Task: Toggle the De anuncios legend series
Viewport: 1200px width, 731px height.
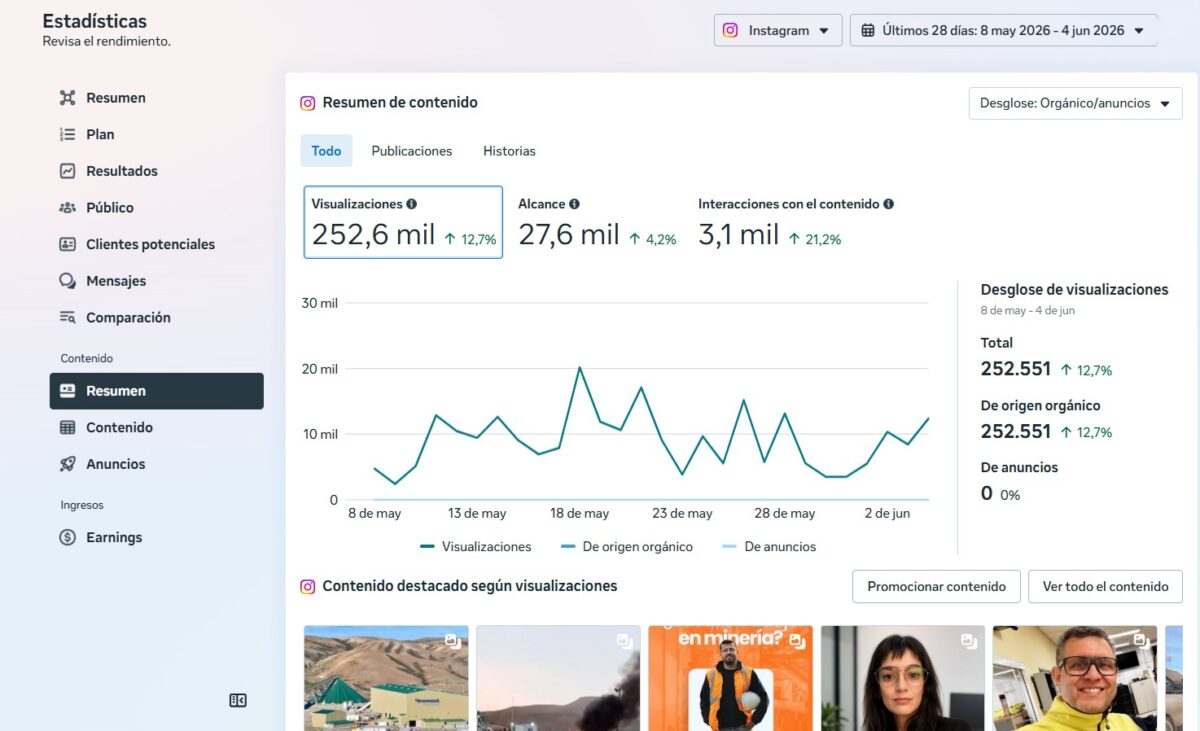Action: click(x=769, y=547)
